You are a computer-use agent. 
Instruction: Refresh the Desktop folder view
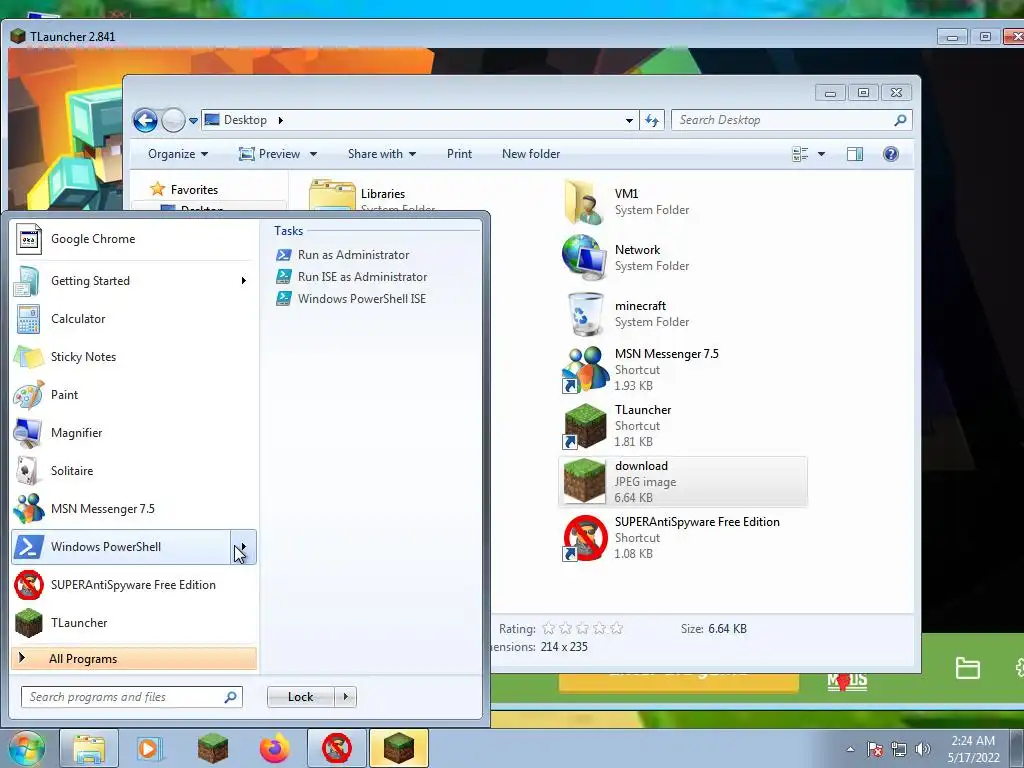coord(652,120)
